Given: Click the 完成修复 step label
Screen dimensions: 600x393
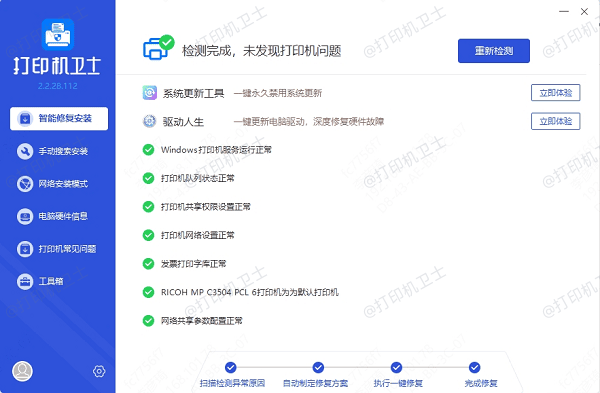Looking at the screenshot, I should (481, 383).
